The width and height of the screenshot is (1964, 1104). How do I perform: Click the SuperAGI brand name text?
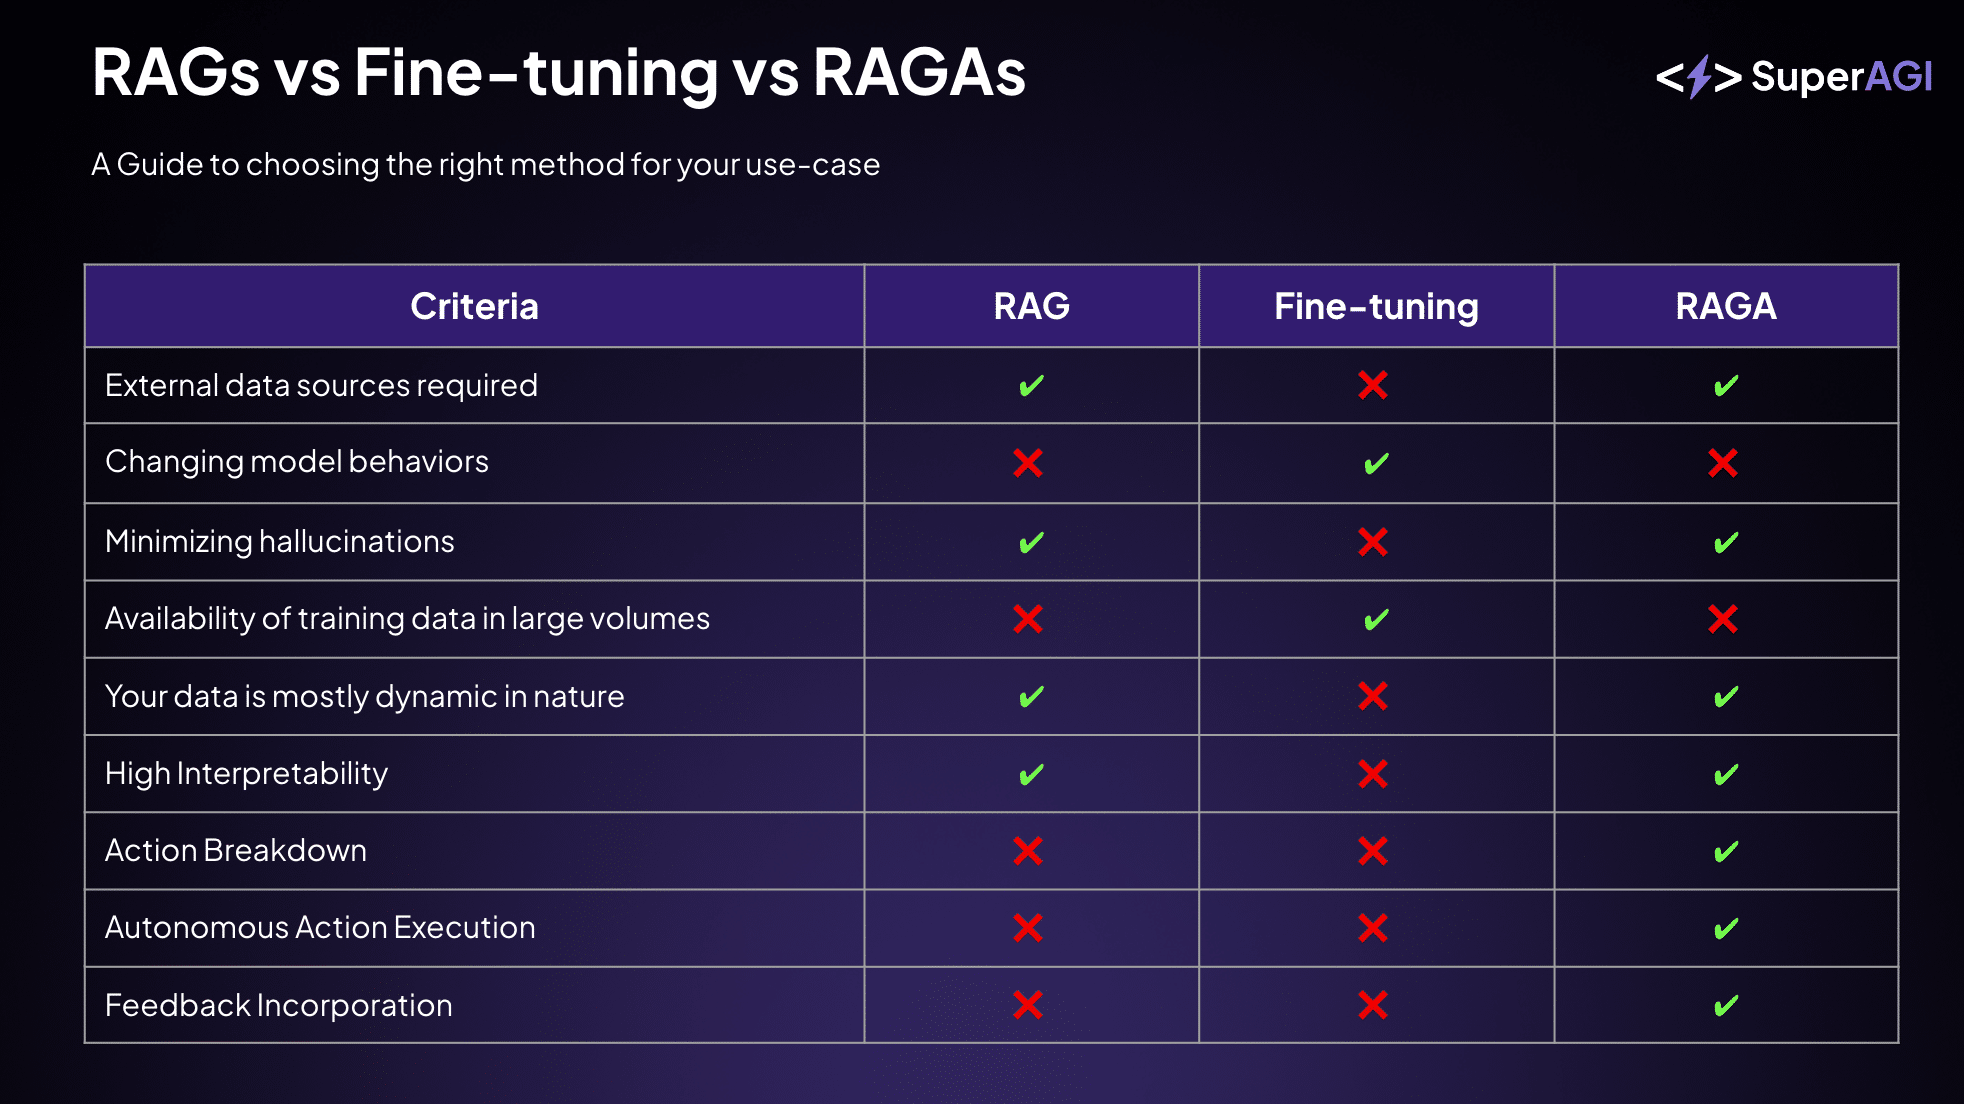[1841, 77]
